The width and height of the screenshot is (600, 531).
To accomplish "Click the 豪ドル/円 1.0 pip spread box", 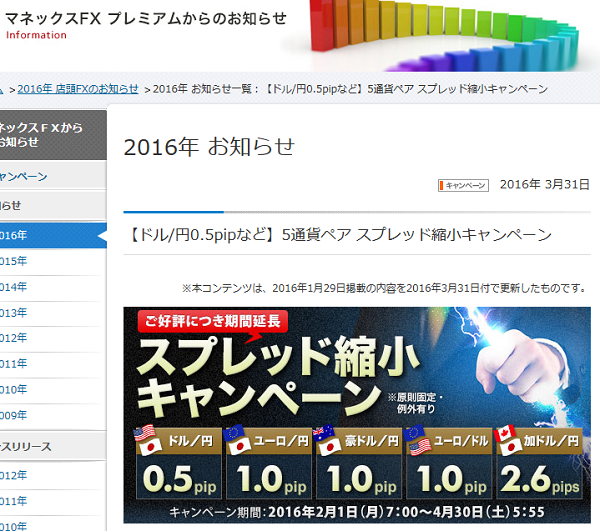I will [x=359, y=463].
